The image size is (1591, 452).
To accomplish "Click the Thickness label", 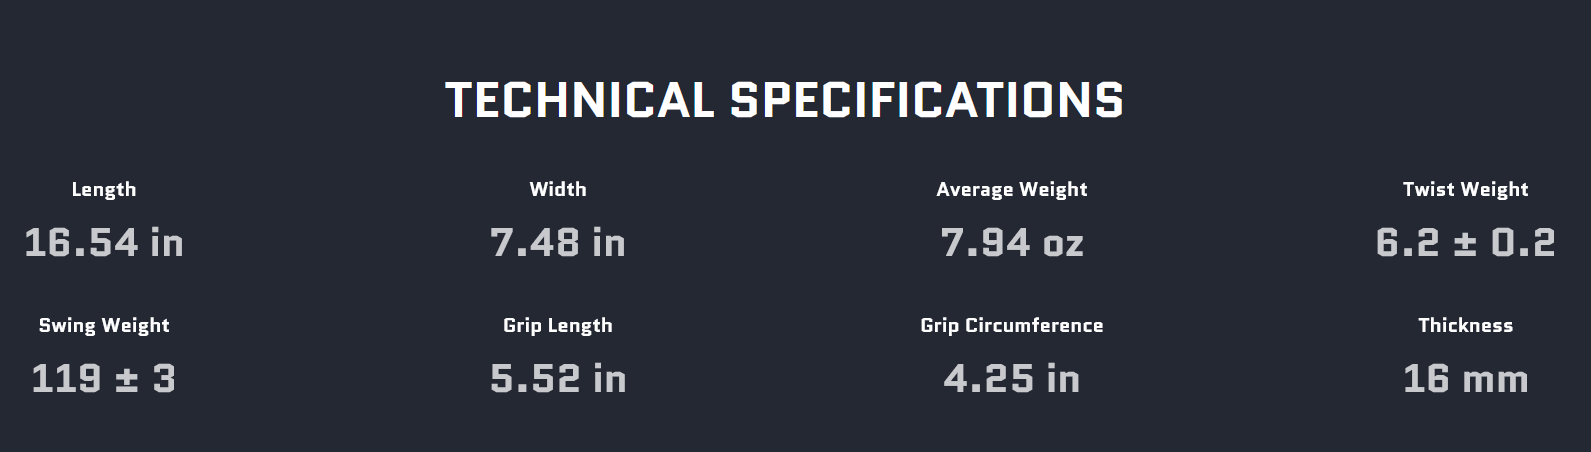I will [x=1465, y=325].
